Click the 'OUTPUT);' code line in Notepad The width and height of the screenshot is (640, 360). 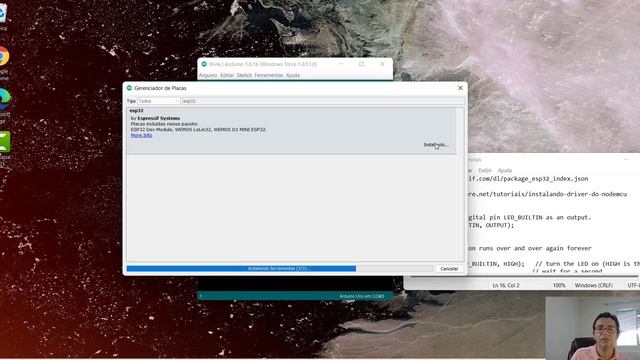click(491, 225)
